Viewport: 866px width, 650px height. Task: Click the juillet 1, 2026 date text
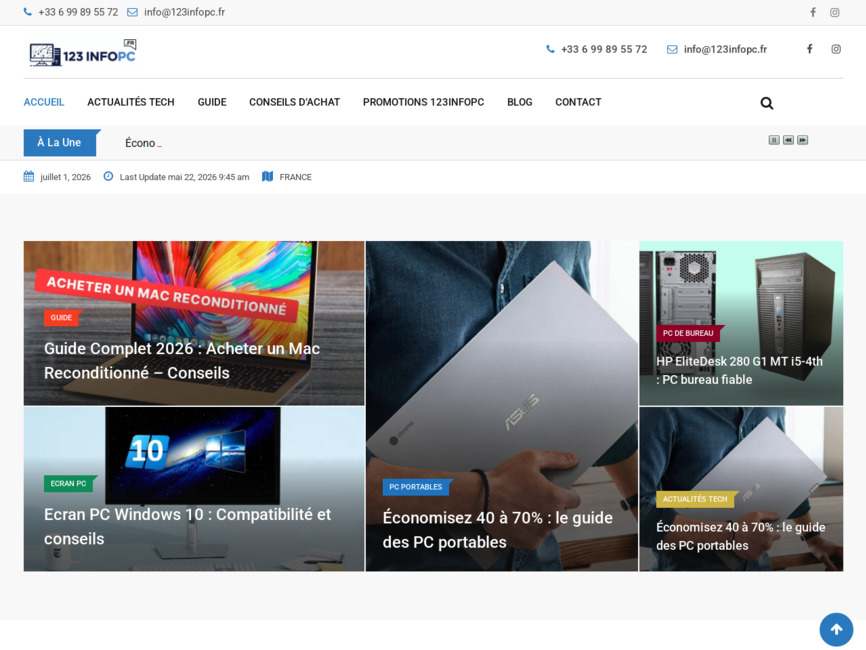pyautogui.click(x=65, y=177)
